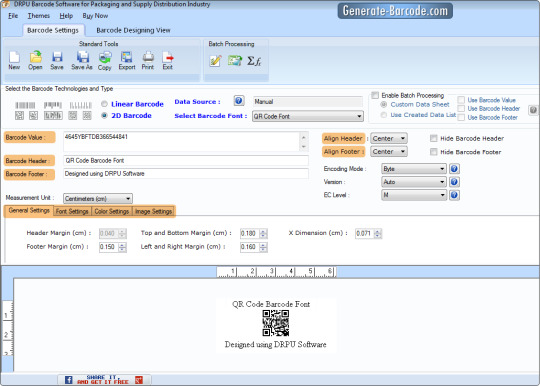Screen dimensions: 540x386
Task: Check Use Barcode Header checkbox
Action: coord(461,108)
